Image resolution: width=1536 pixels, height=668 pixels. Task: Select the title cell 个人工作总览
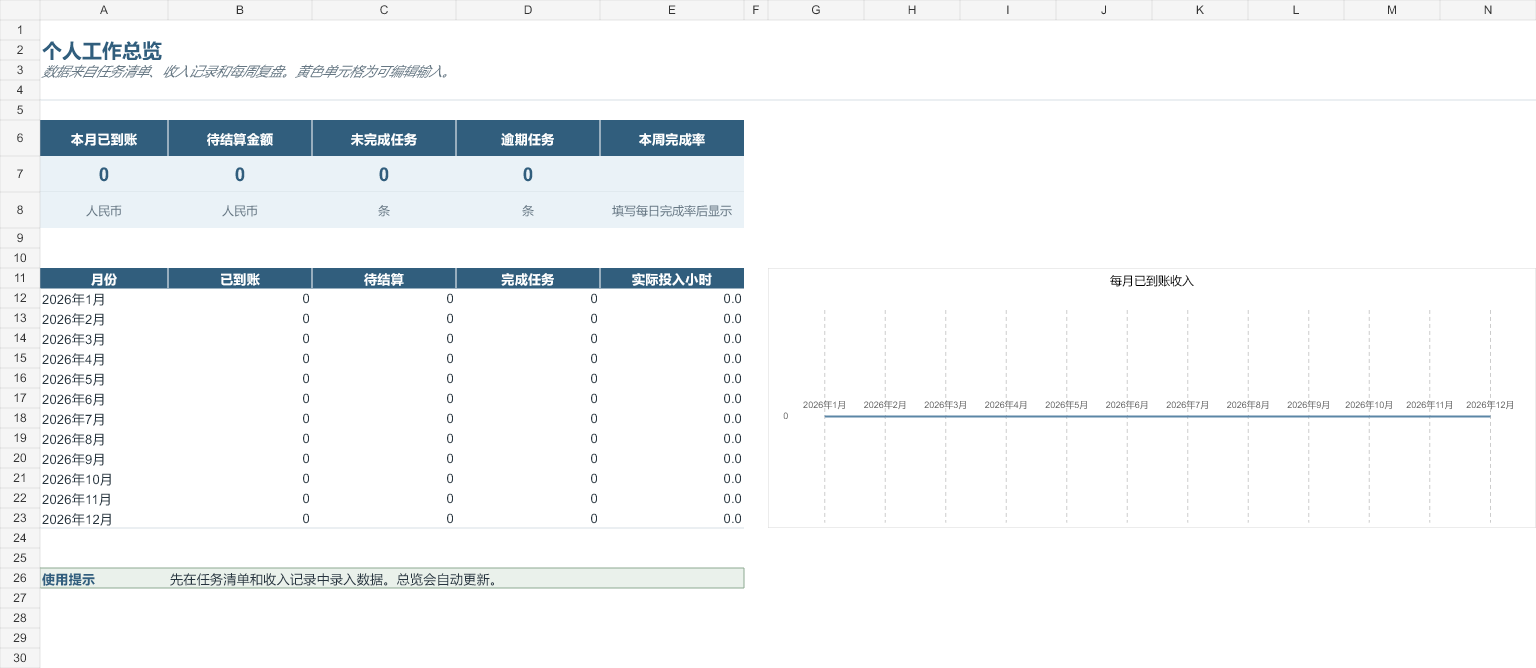[101, 51]
